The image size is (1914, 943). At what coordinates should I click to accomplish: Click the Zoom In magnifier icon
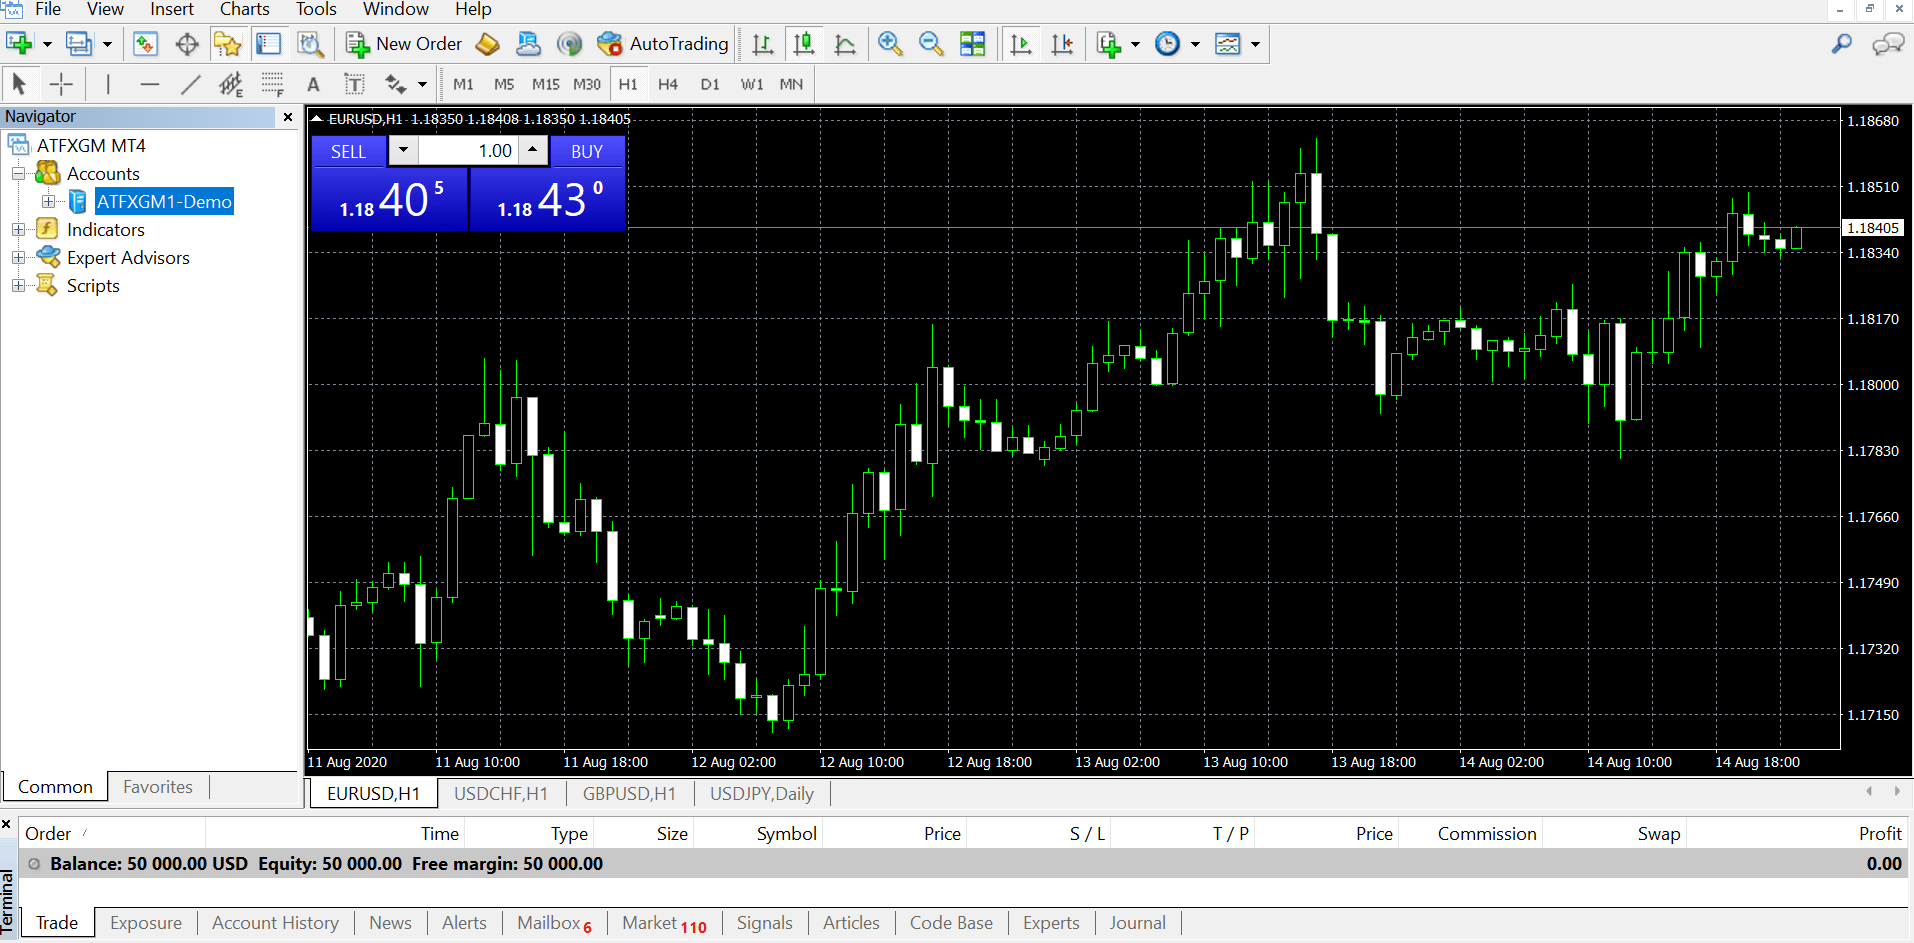pos(889,44)
